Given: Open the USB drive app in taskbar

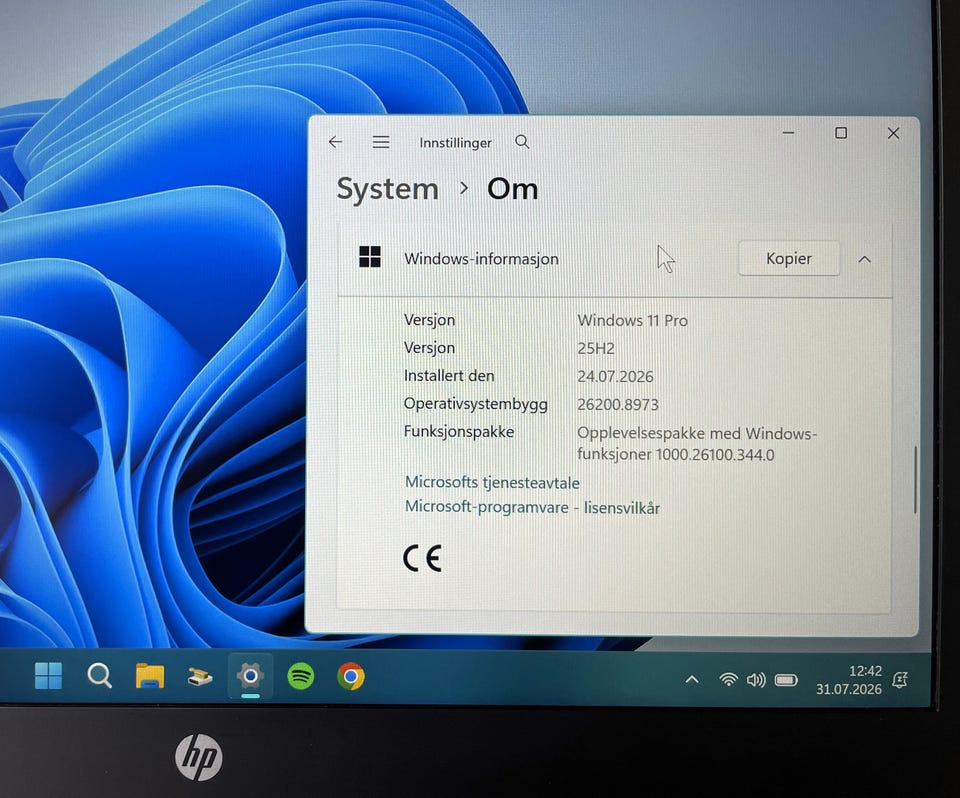Looking at the screenshot, I should pyautogui.click(x=200, y=677).
